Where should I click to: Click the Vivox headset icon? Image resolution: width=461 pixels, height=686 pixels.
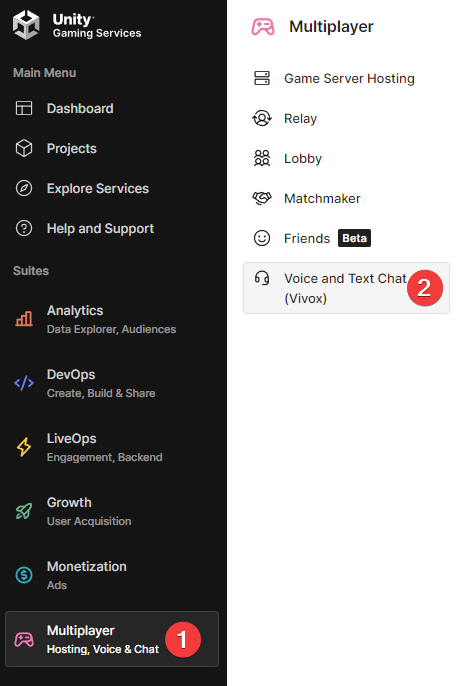pos(262,278)
